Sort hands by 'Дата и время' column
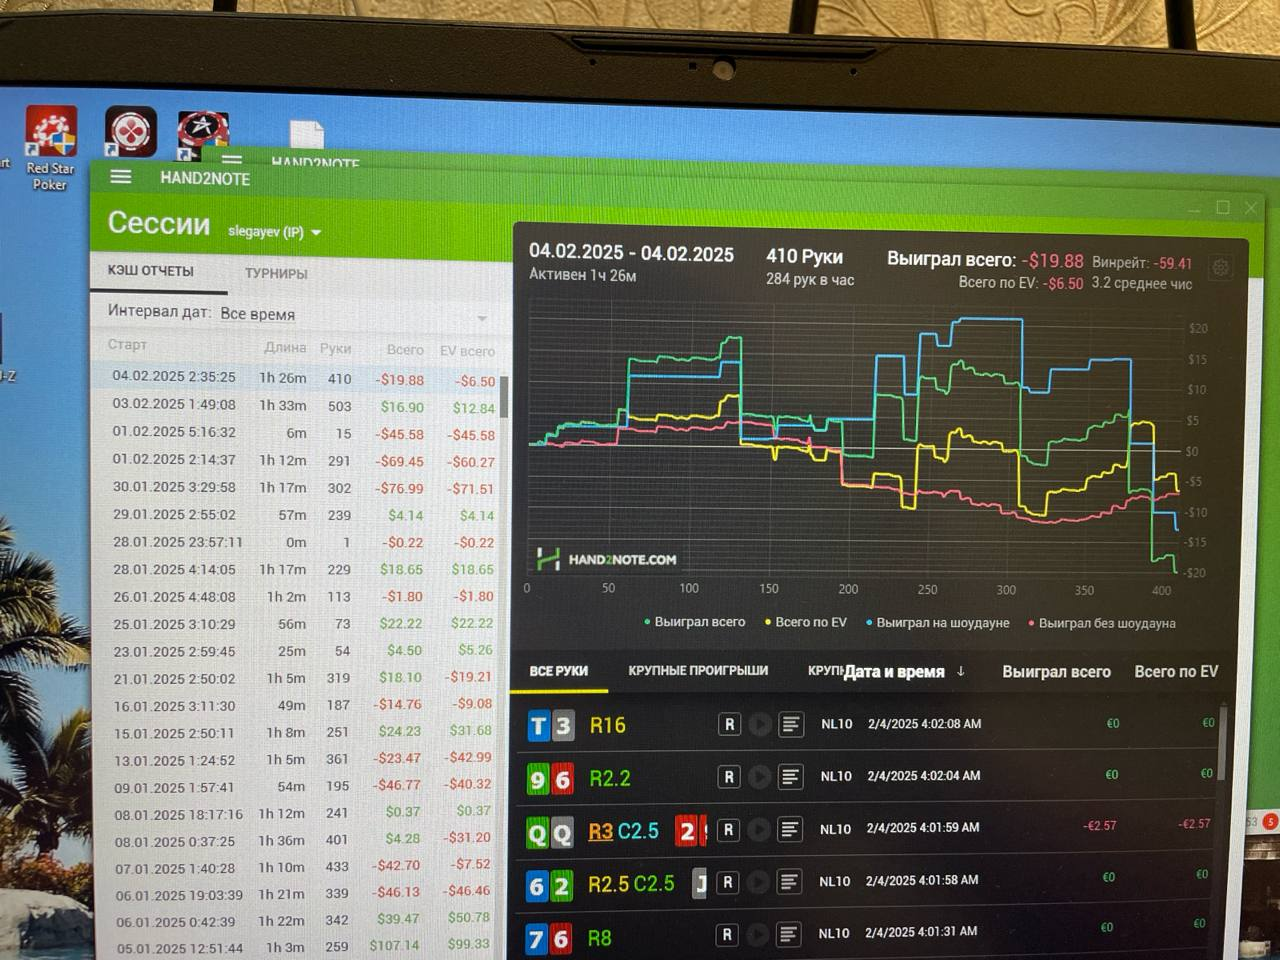This screenshot has height=960, width=1280. (x=905, y=671)
